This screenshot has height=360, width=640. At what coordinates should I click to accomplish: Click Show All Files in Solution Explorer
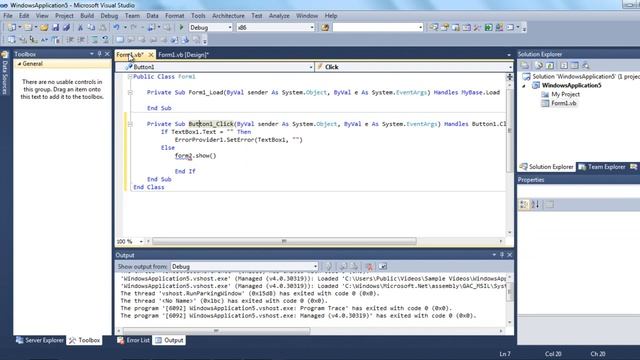coord(538,65)
